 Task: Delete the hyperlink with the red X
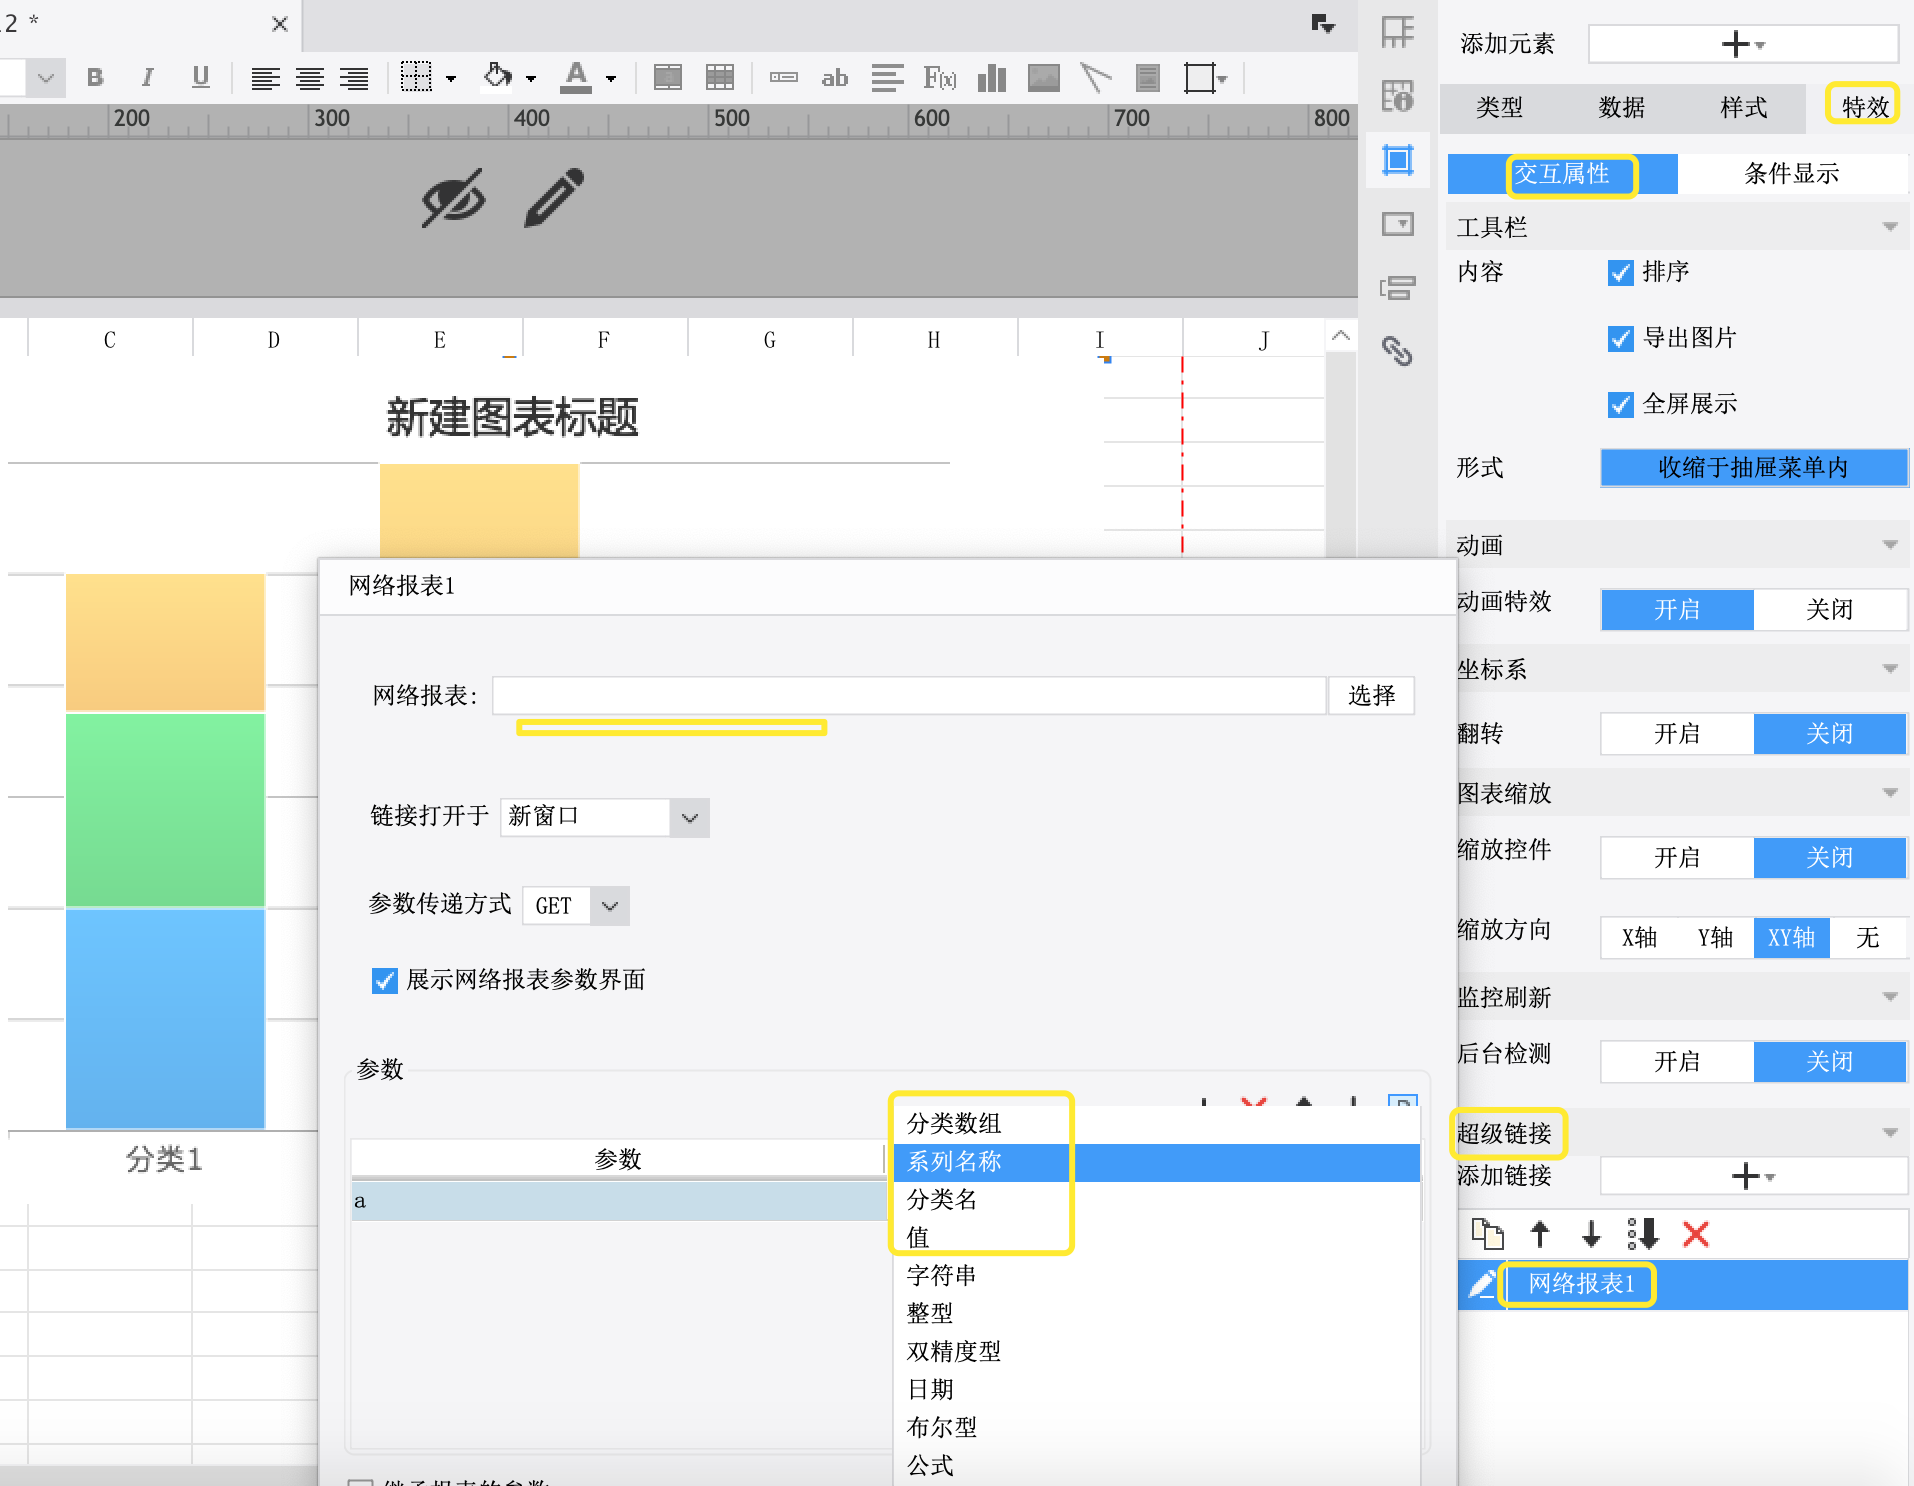[x=1696, y=1234]
